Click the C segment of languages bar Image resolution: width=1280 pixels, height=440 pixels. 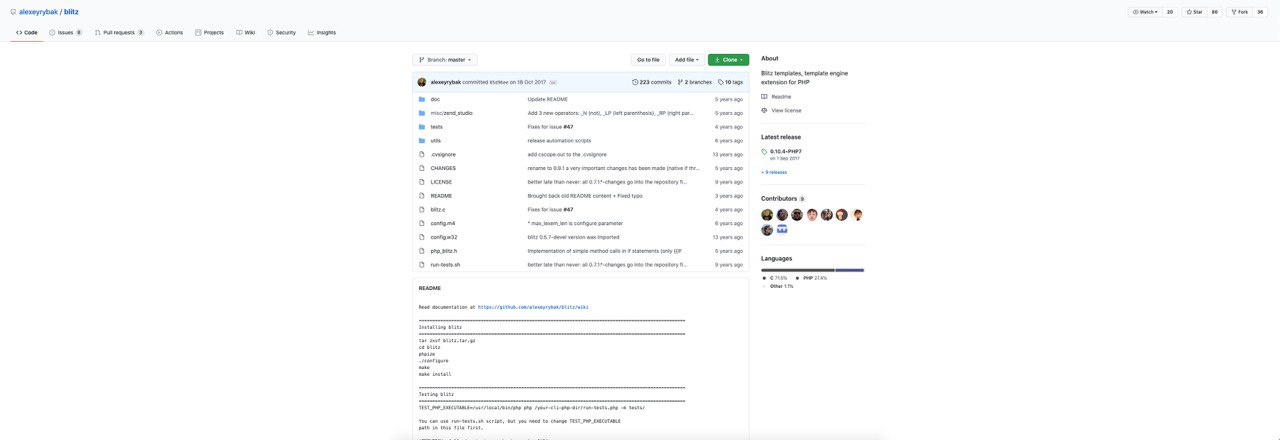[x=798, y=270]
